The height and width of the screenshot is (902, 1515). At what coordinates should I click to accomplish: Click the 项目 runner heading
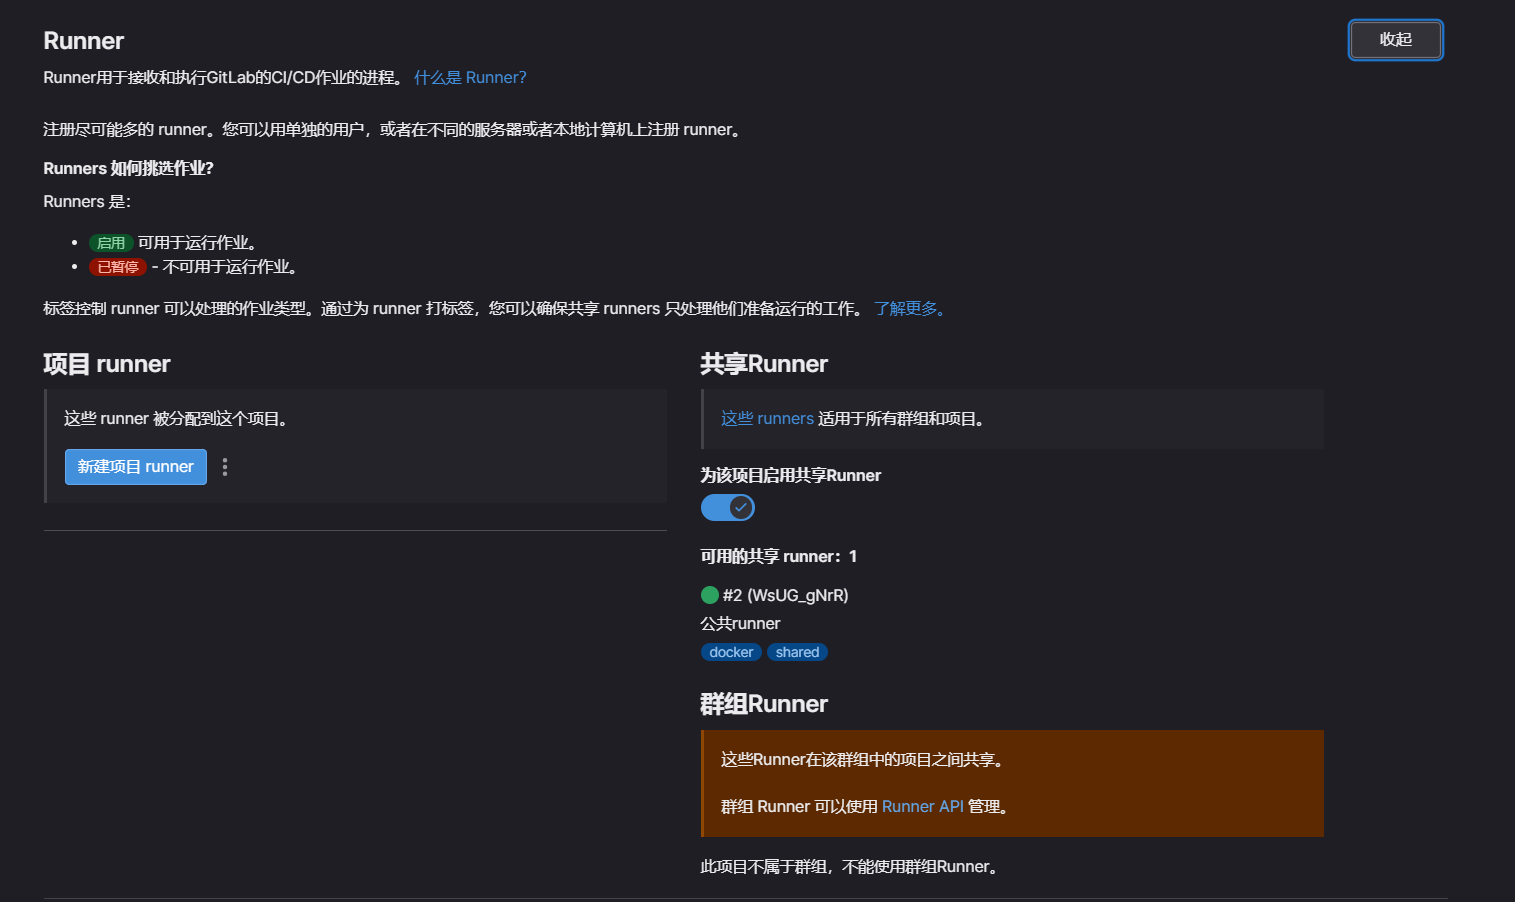coord(107,364)
